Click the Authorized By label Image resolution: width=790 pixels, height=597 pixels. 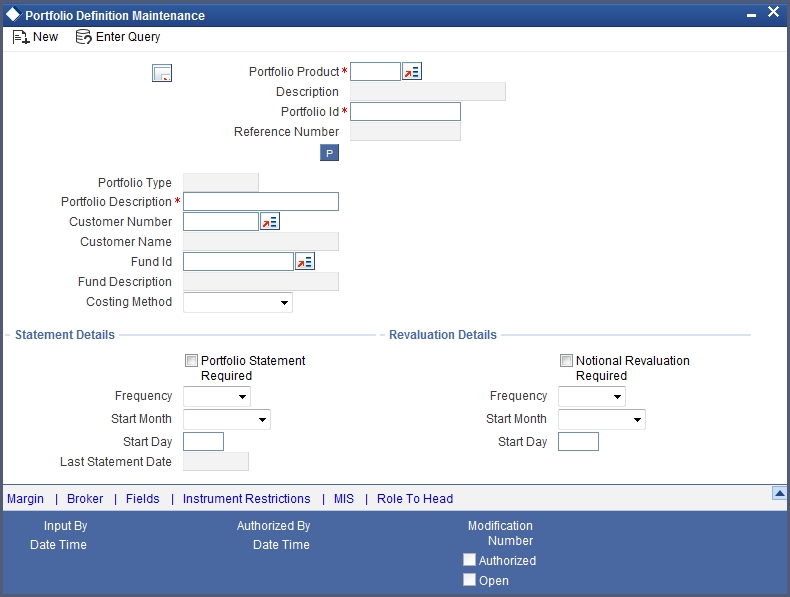274,525
